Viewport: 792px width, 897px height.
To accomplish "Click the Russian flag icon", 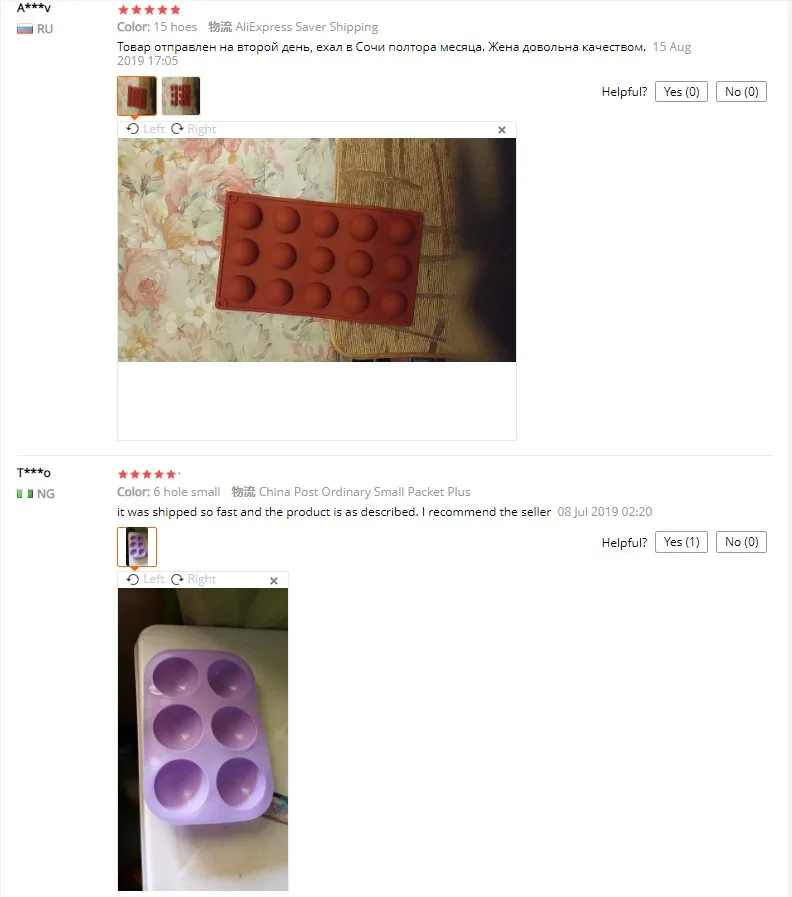I will (x=25, y=29).
